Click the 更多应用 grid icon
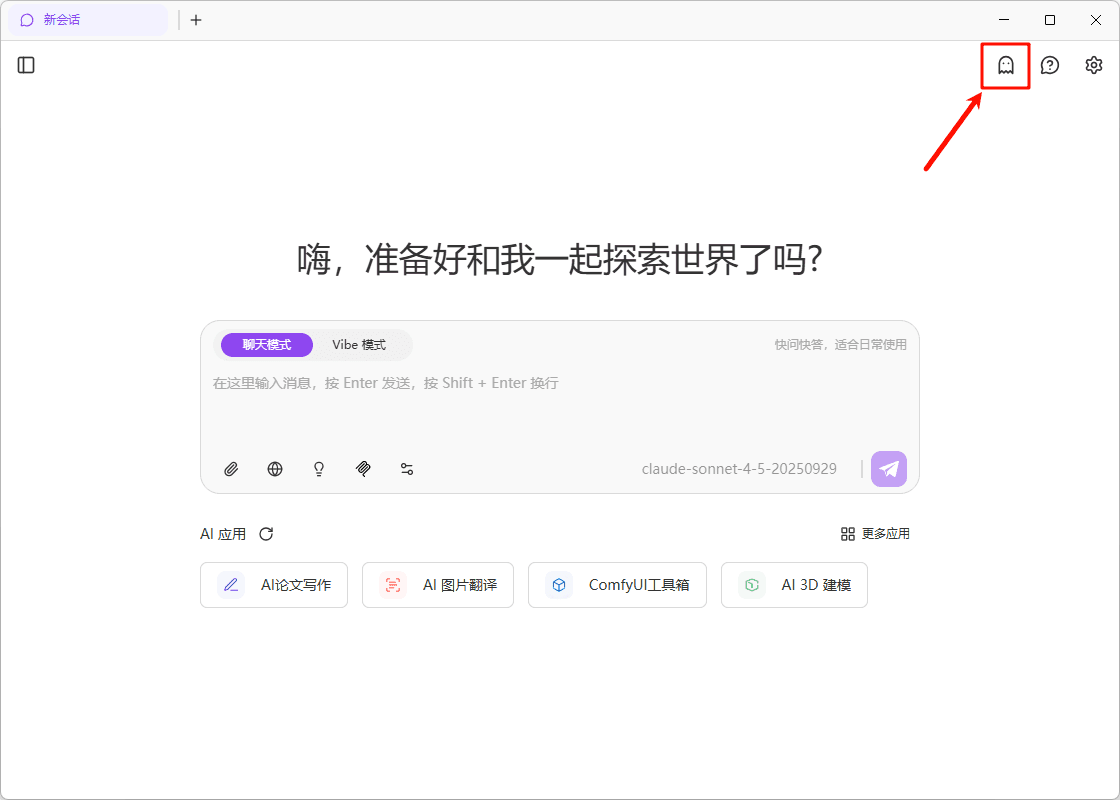Image resolution: width=1120 pixels, height=800 pixels. tap(848, 534)
